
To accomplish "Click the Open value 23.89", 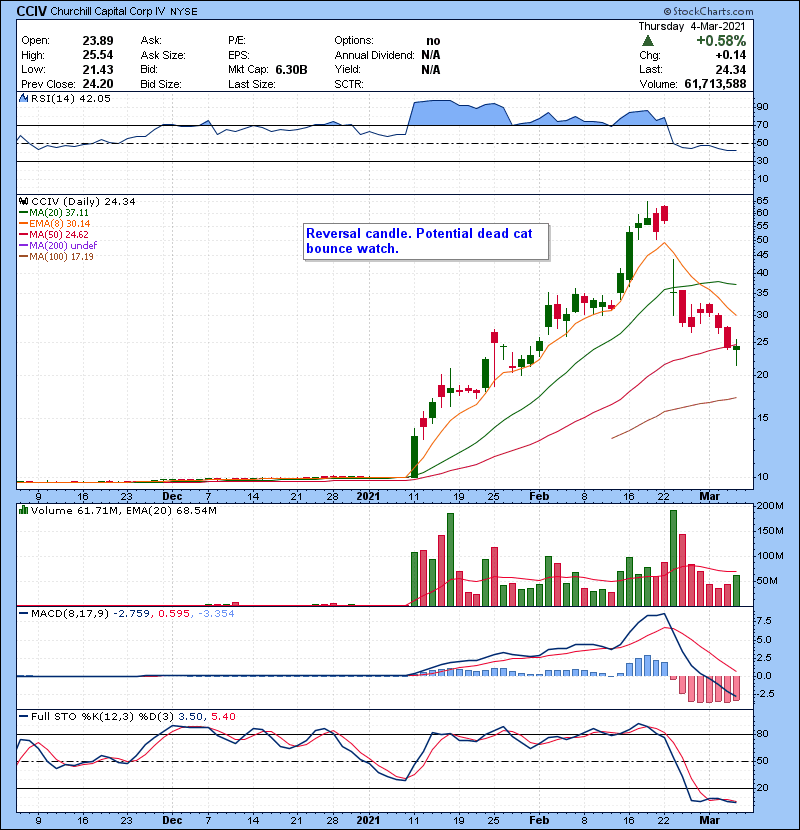I will coord(98,41).
